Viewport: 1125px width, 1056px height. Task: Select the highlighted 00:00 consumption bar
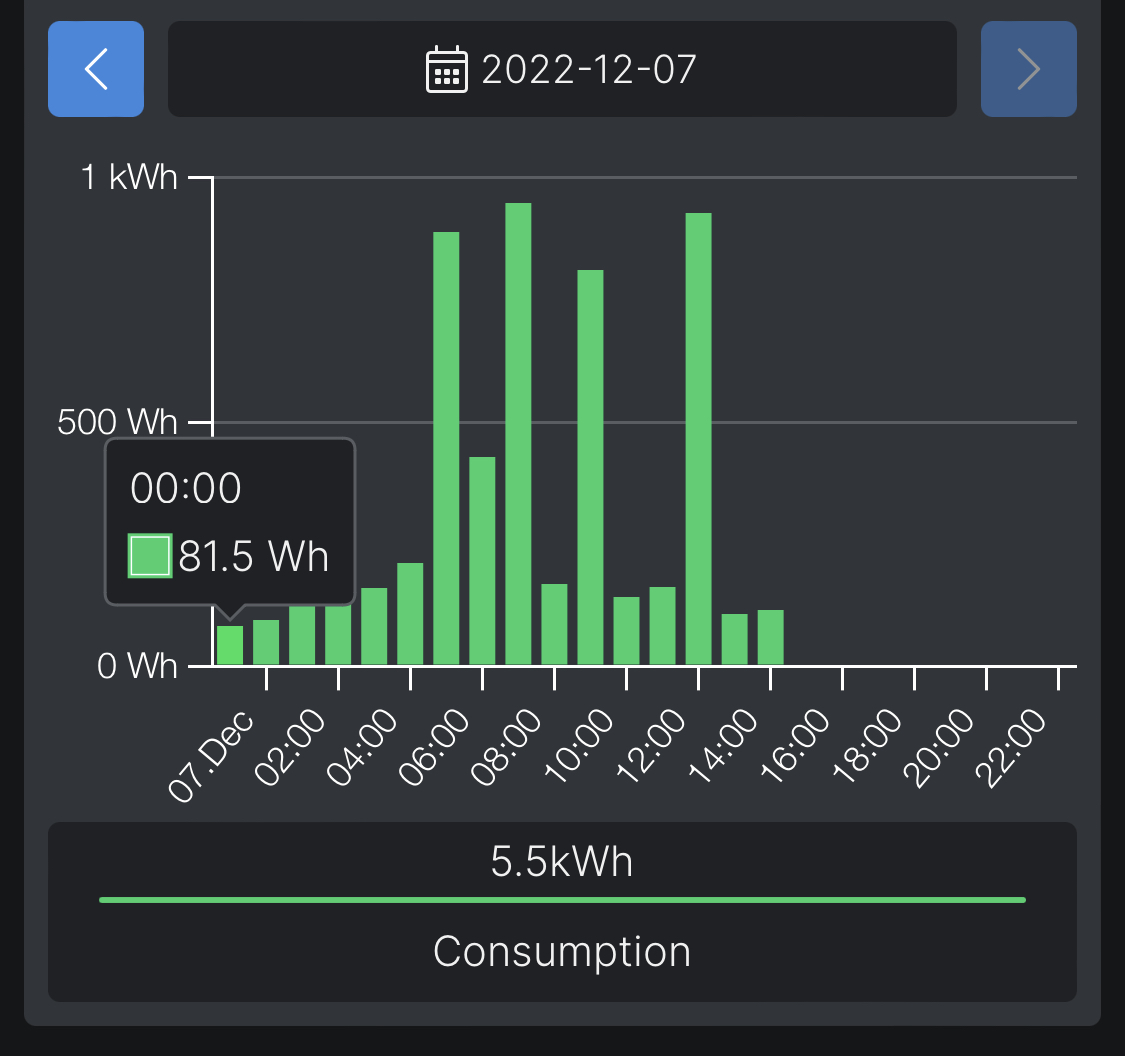click(x=230, y=645)
